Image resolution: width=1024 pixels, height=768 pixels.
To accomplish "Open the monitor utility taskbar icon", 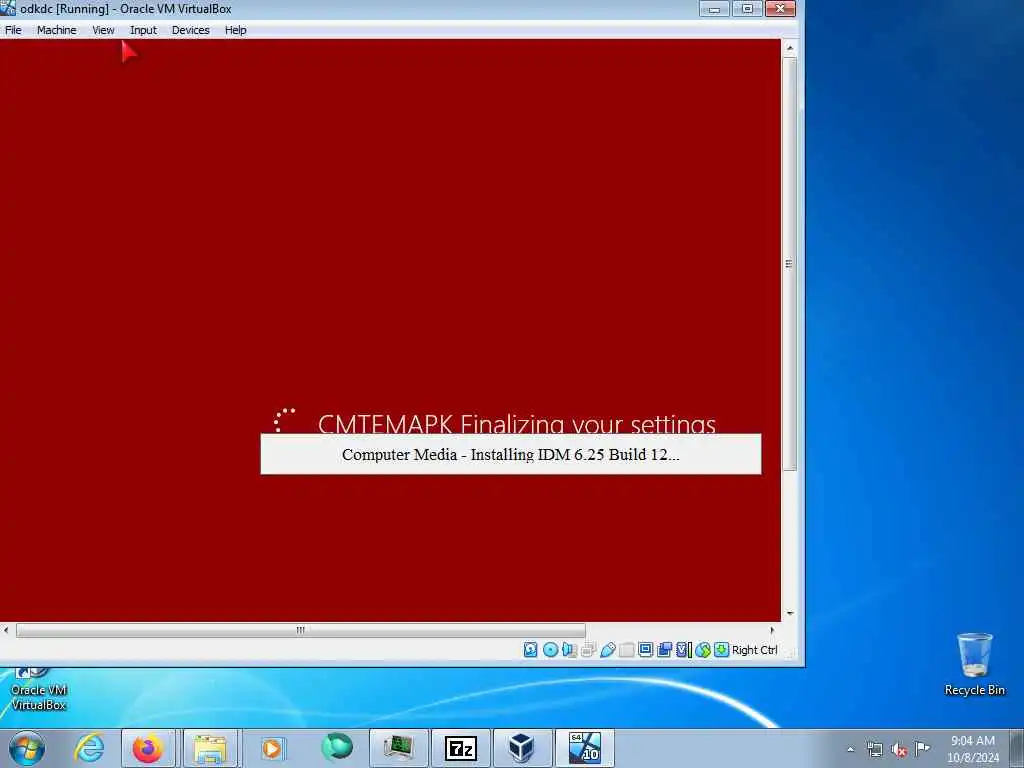I will coord(398,748).
